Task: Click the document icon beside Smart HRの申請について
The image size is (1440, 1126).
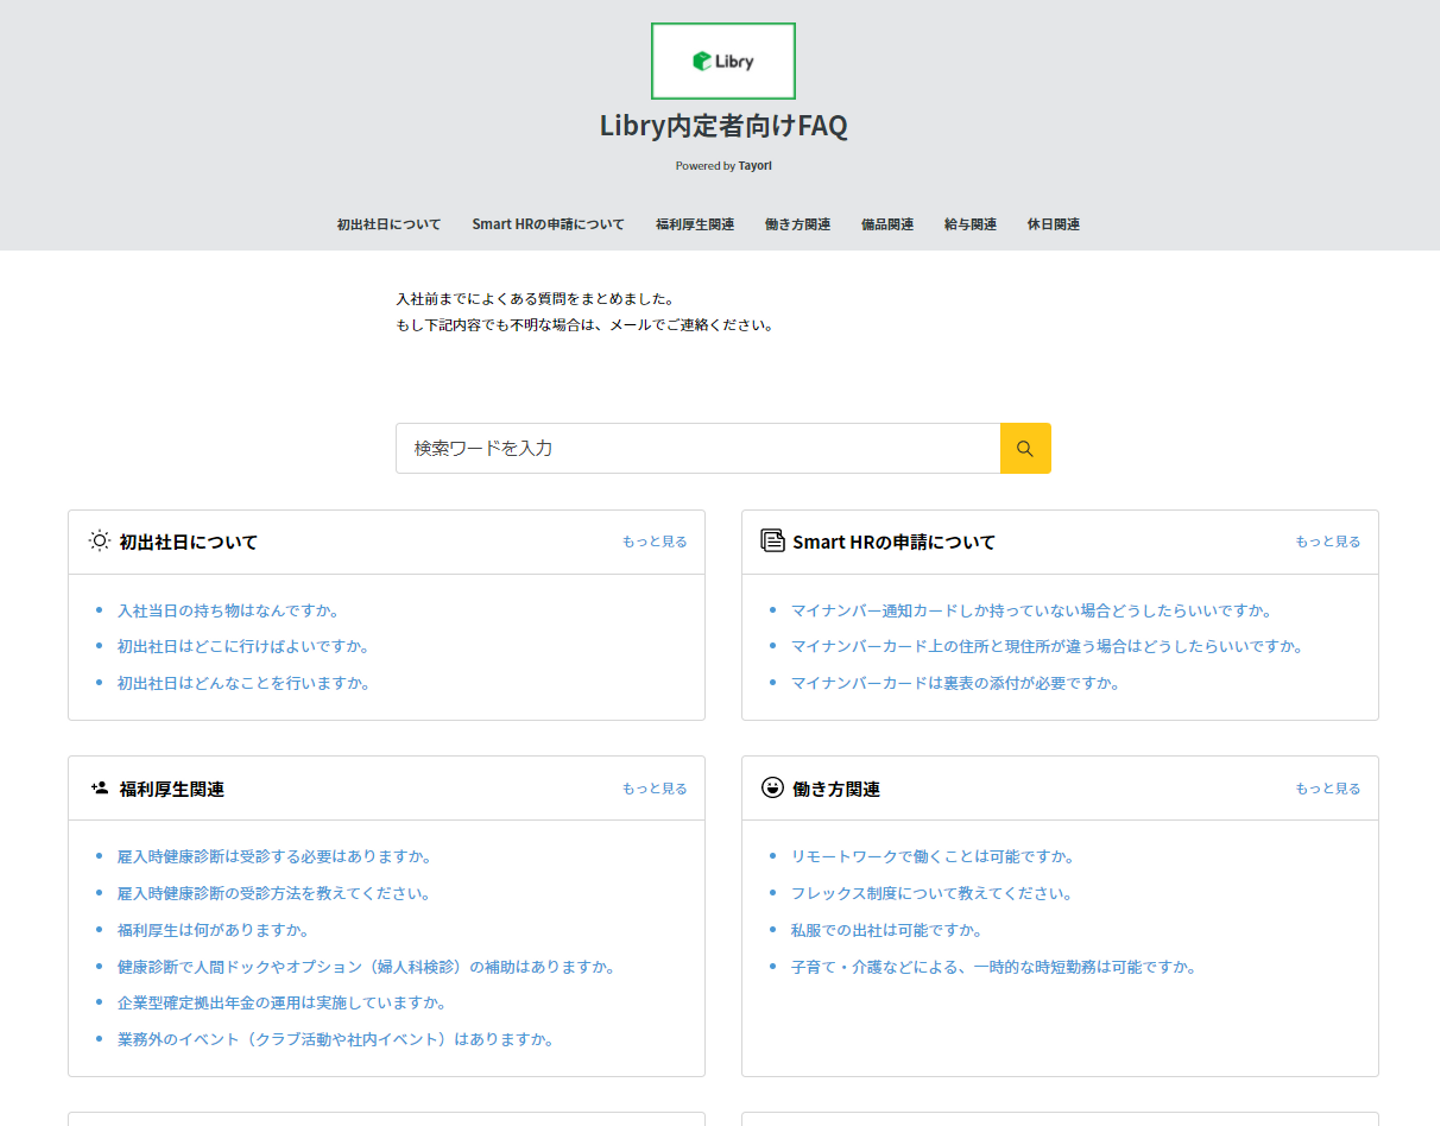Action: click(772, 541)
